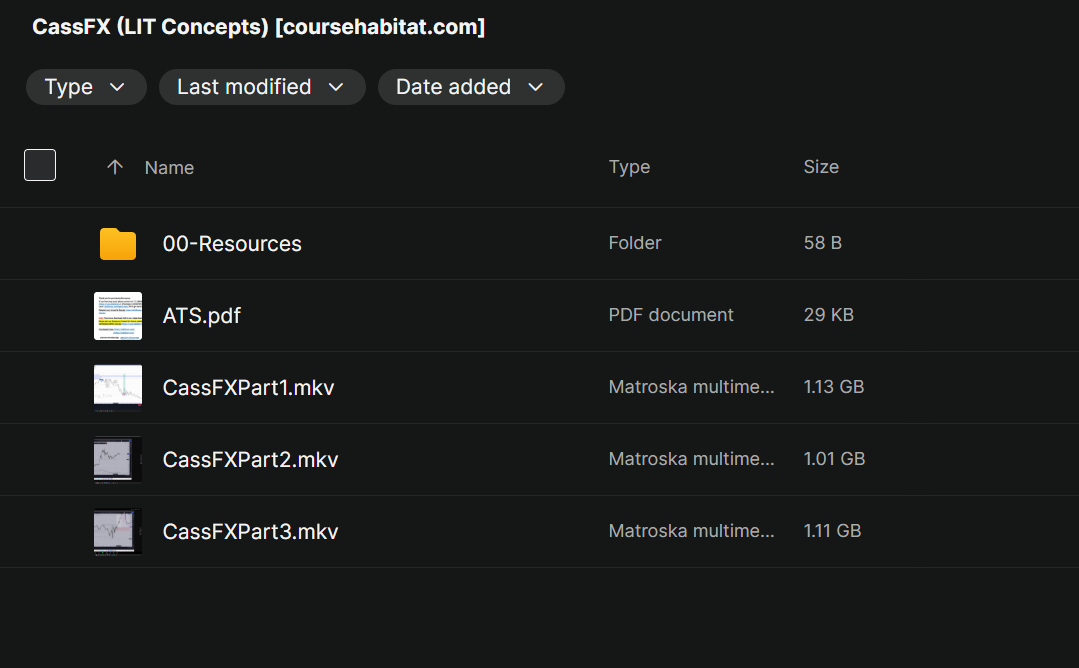Viewport: 1079px width, 668px height.
Task: Click the CassFXPart3.mkv video thumbnail
Action: pyautogui.click(x=118, y=532)
